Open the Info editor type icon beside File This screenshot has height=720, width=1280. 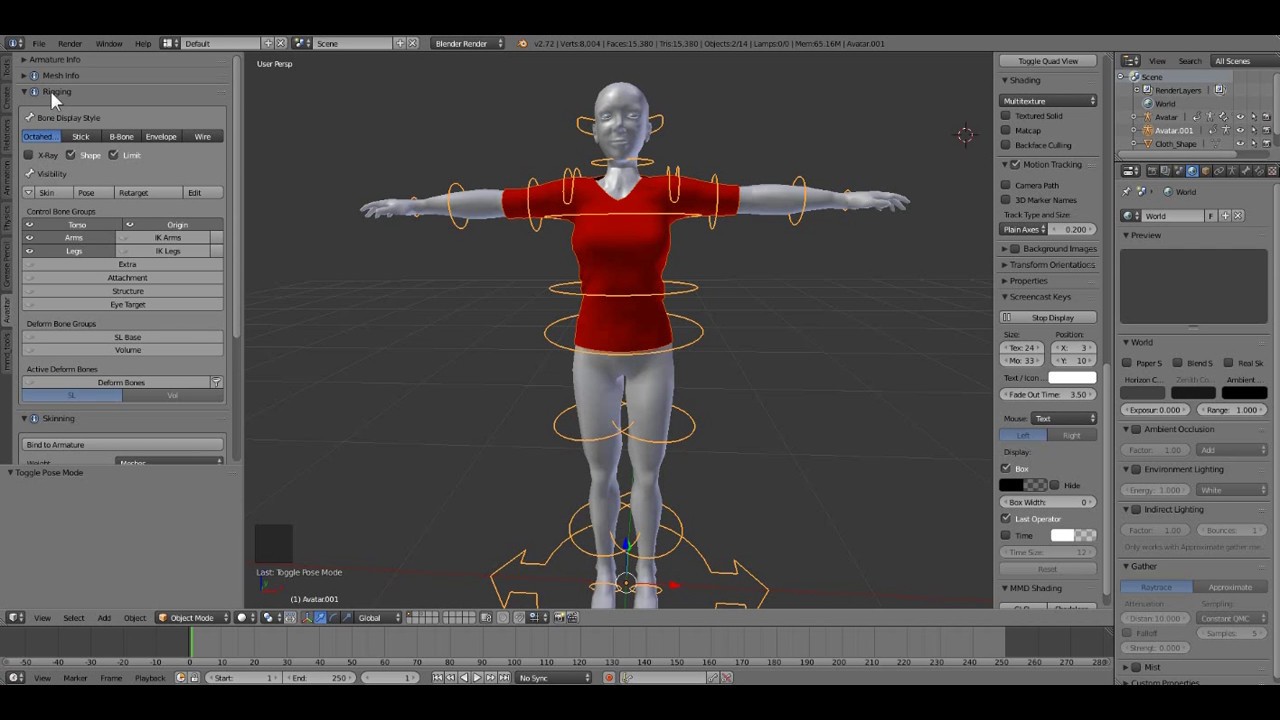click(16, 43)
